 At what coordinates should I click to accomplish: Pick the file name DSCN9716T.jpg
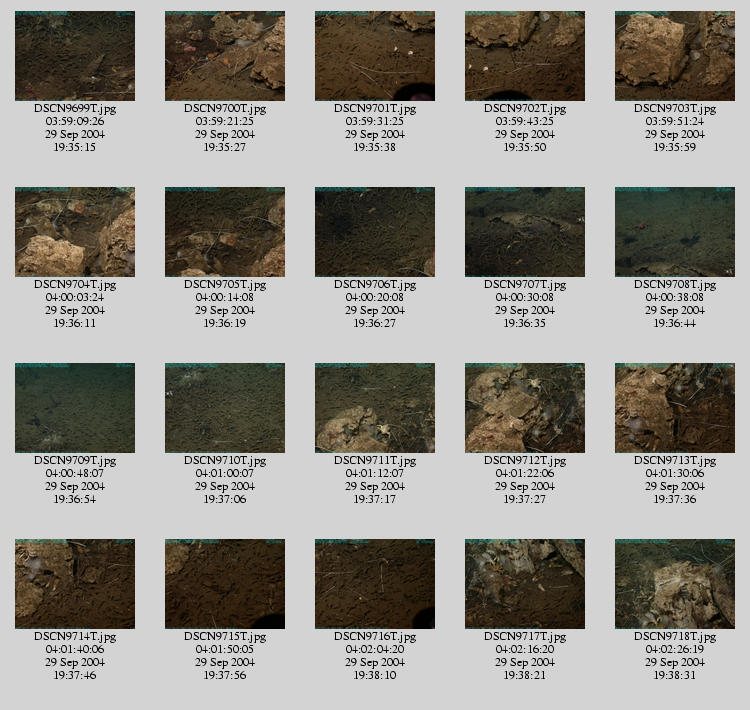tap(375, 637)
